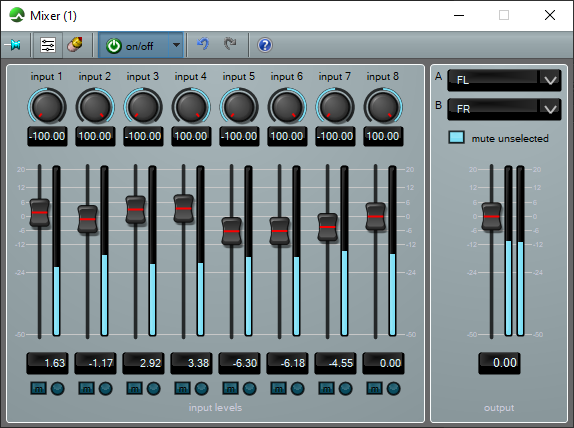Click the input 2 level fader handle
Screen dimensions: 574x428
click(x=87, y=219)
